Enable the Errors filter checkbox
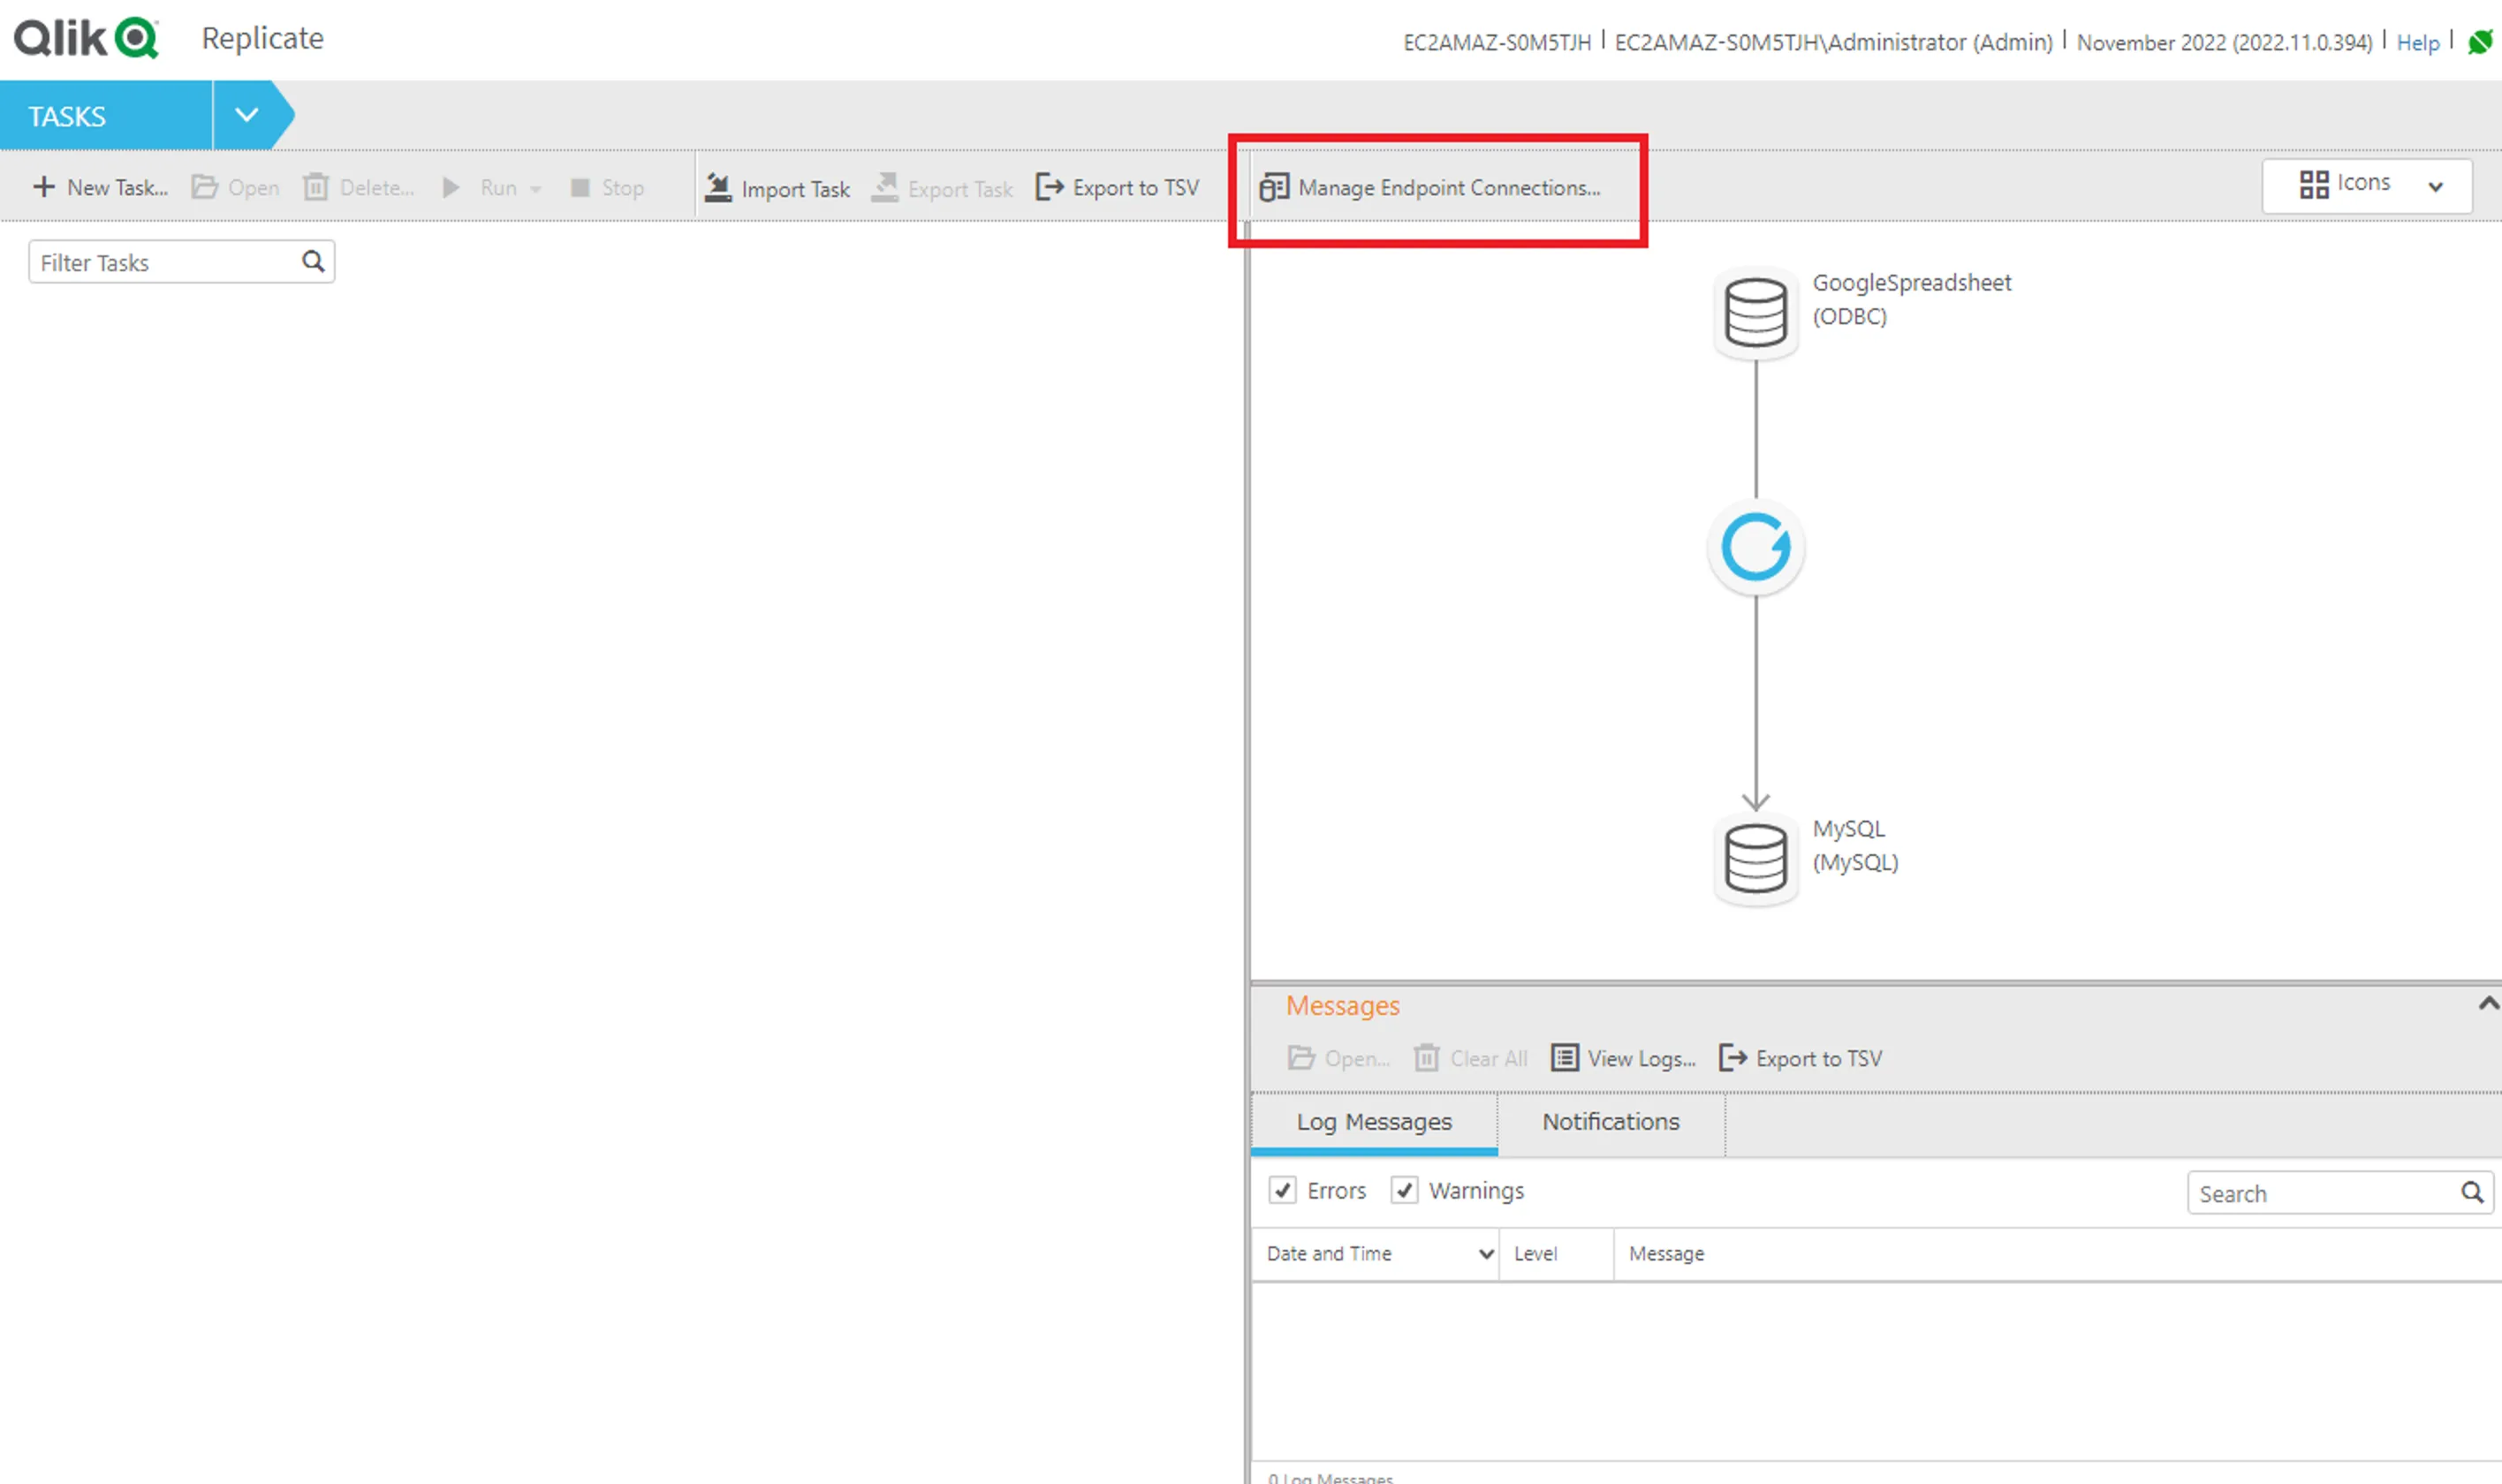Viewport: 2502px width, 1484px height. tap(1284, 1190)
